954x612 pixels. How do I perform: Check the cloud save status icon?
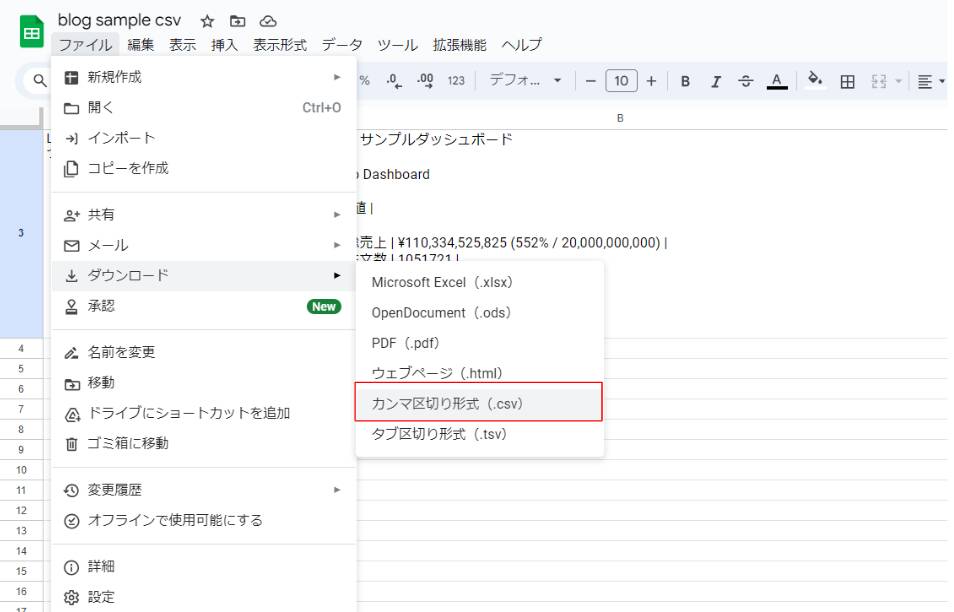click(267, 21)
